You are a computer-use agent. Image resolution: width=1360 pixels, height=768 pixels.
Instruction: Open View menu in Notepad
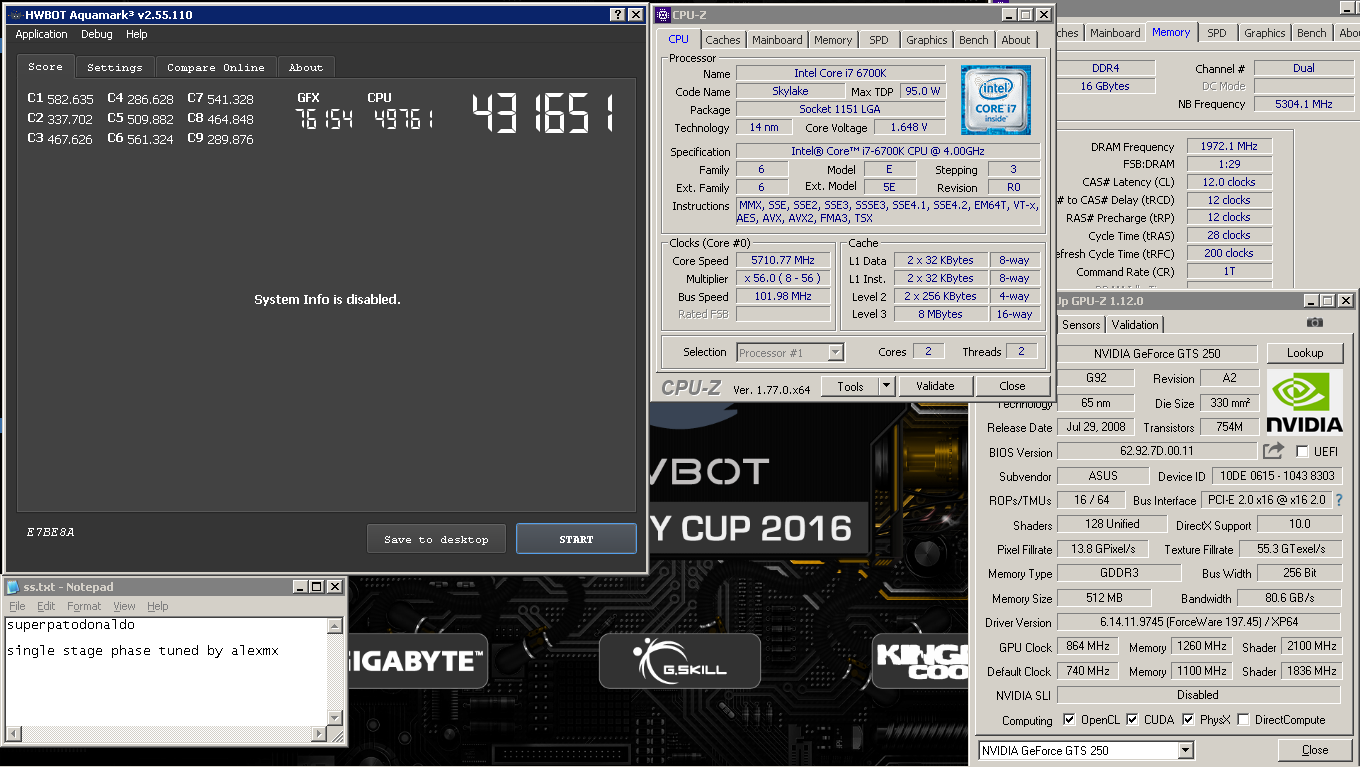click(x=124, y=606)
